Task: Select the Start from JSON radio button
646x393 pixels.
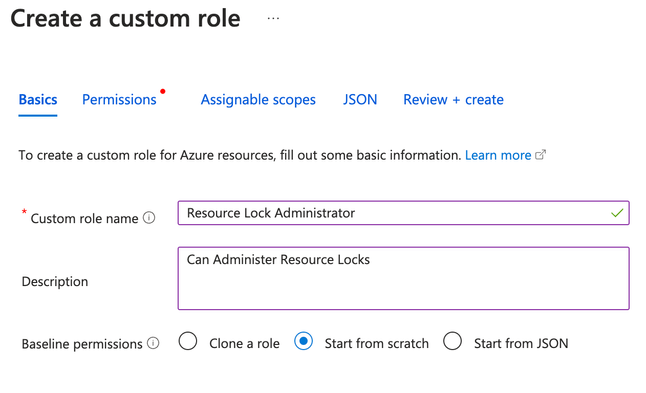Action: pos(452,342)
